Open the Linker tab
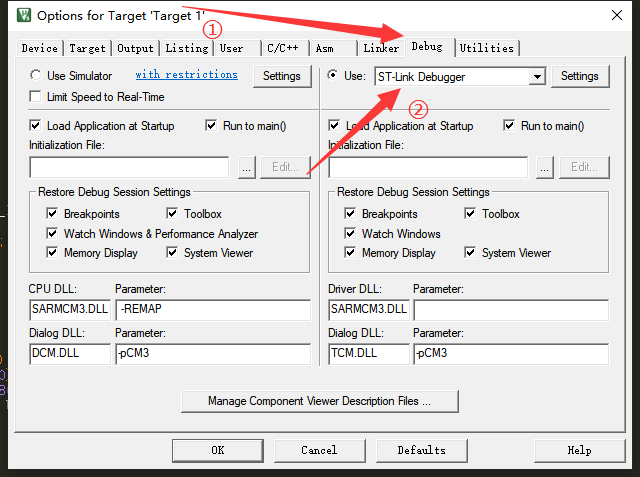The image size is (640, 477). tap(381, 48)
